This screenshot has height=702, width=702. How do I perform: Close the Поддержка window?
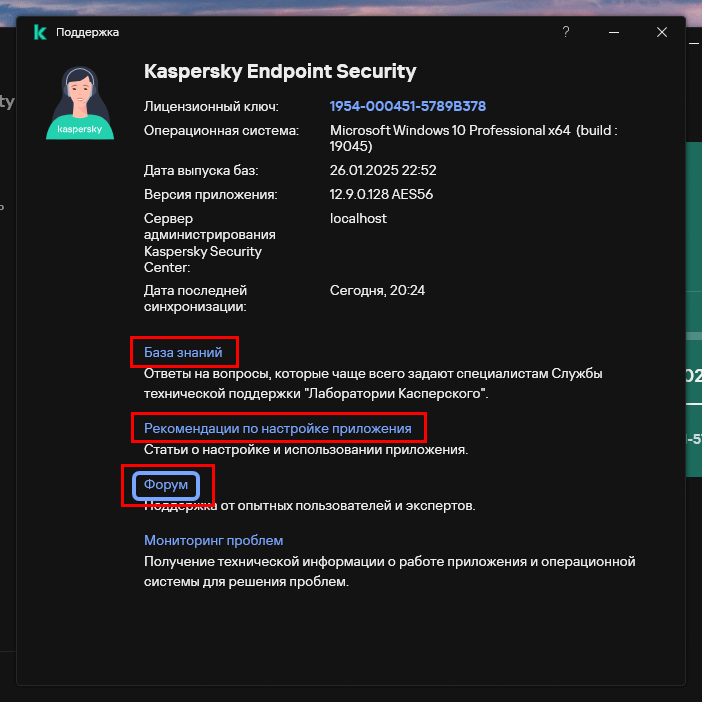(x=662, y=32)
